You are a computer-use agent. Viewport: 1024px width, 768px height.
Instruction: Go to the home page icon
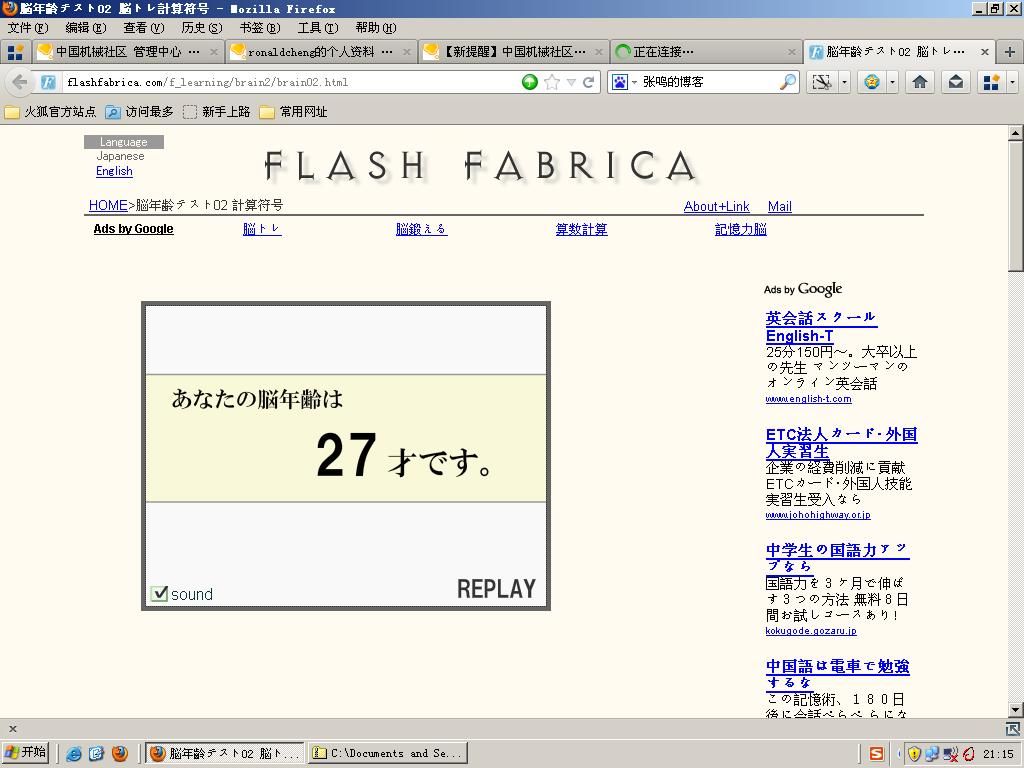tap(920, 82)
